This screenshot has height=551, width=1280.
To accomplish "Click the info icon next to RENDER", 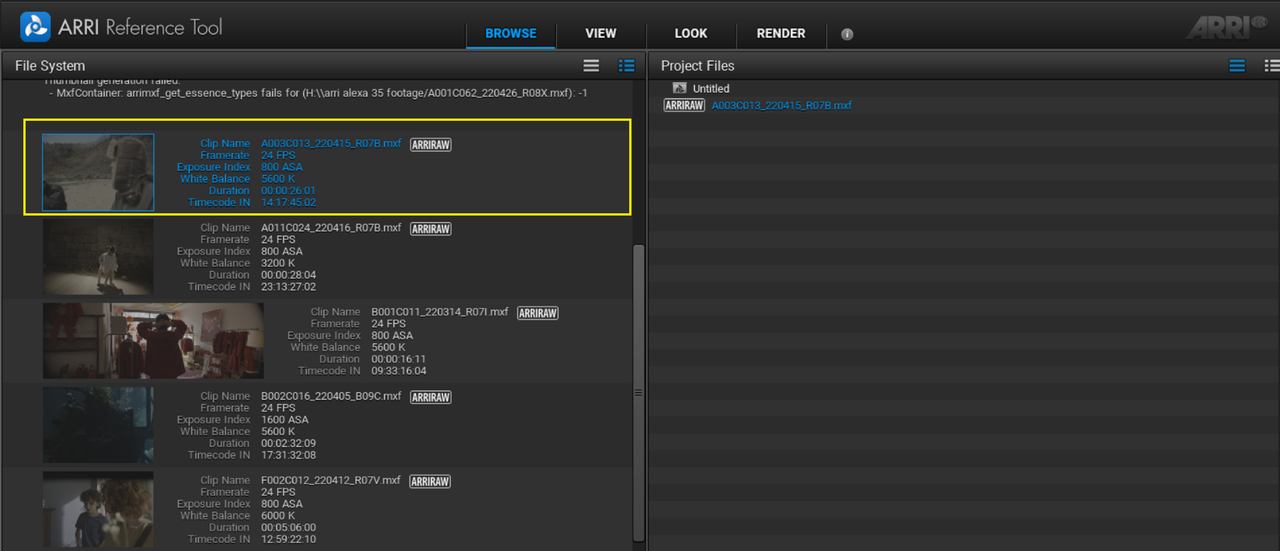I will (847, 34).
